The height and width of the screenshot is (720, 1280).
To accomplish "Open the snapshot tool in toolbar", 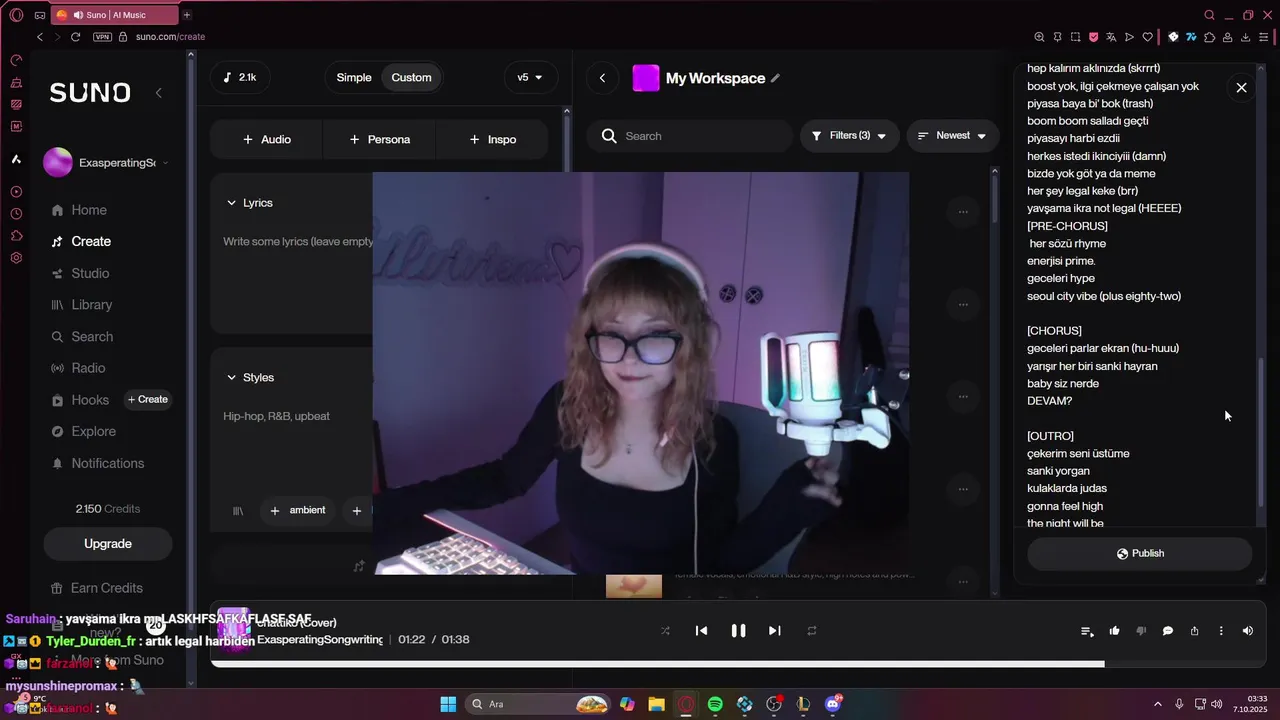I will (x=1075, y=37).
